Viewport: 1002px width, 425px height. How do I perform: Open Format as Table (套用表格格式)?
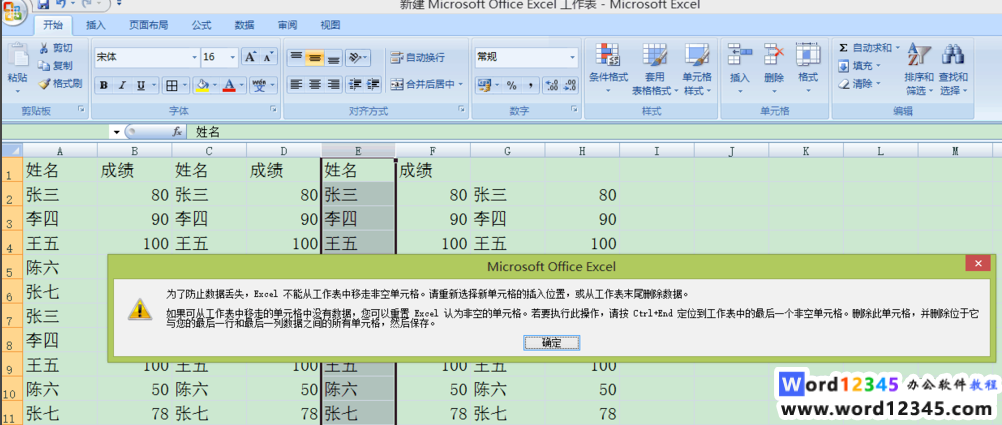tap(654, 69)
